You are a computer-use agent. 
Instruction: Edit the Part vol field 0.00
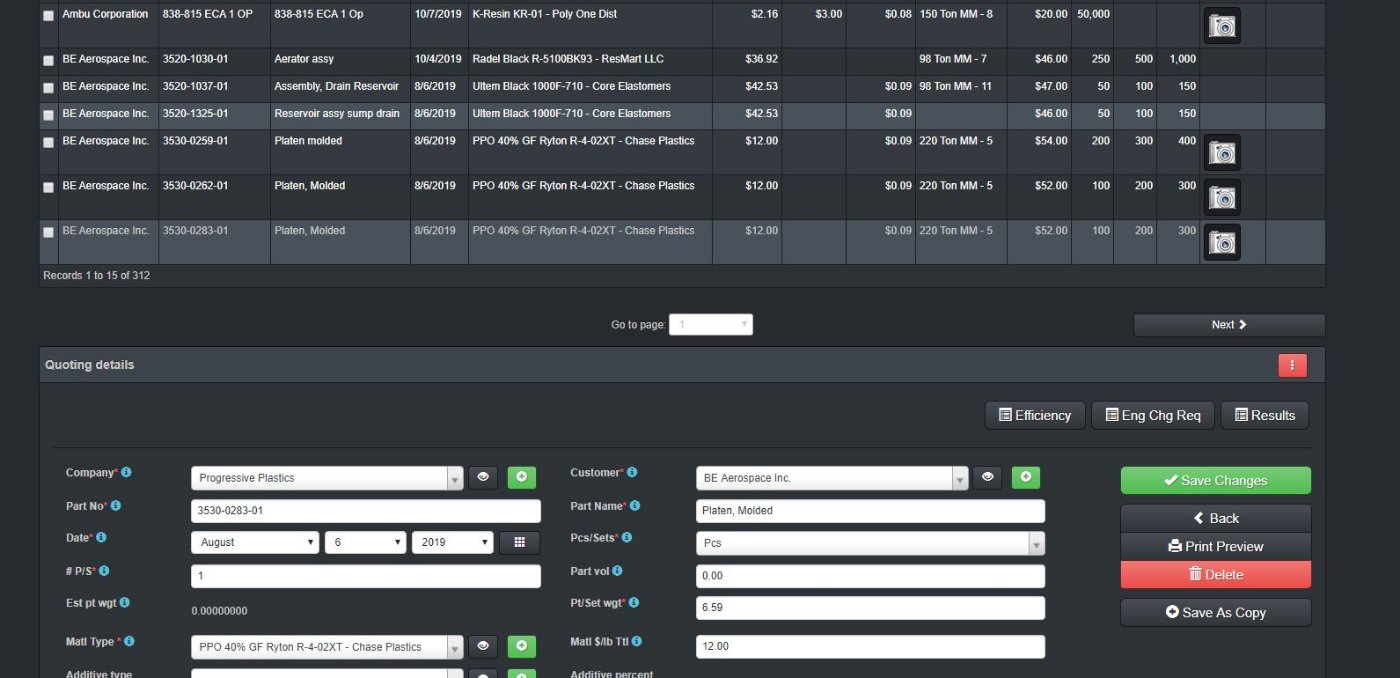point(870,576)
